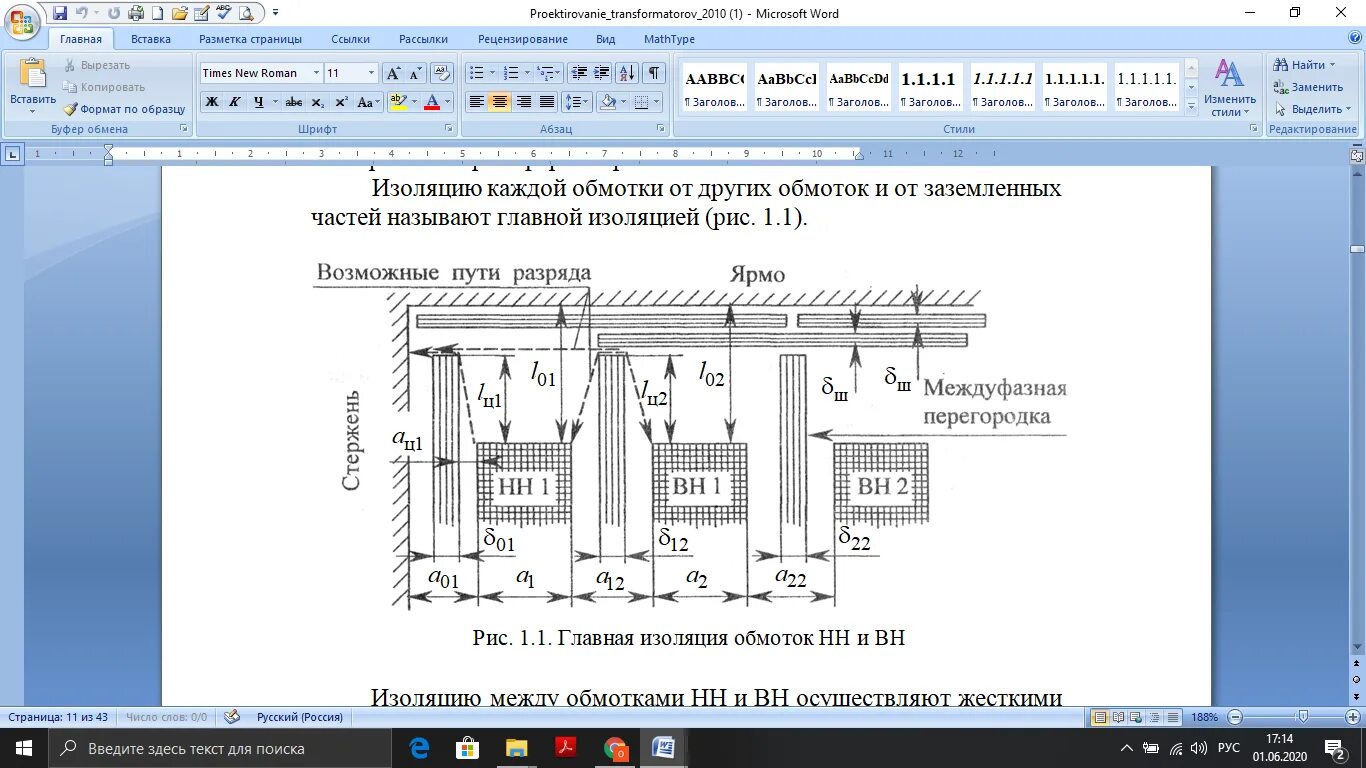This screenshot has width=1366, height=768.
Task: Set align text left
Action: (477, 102)
